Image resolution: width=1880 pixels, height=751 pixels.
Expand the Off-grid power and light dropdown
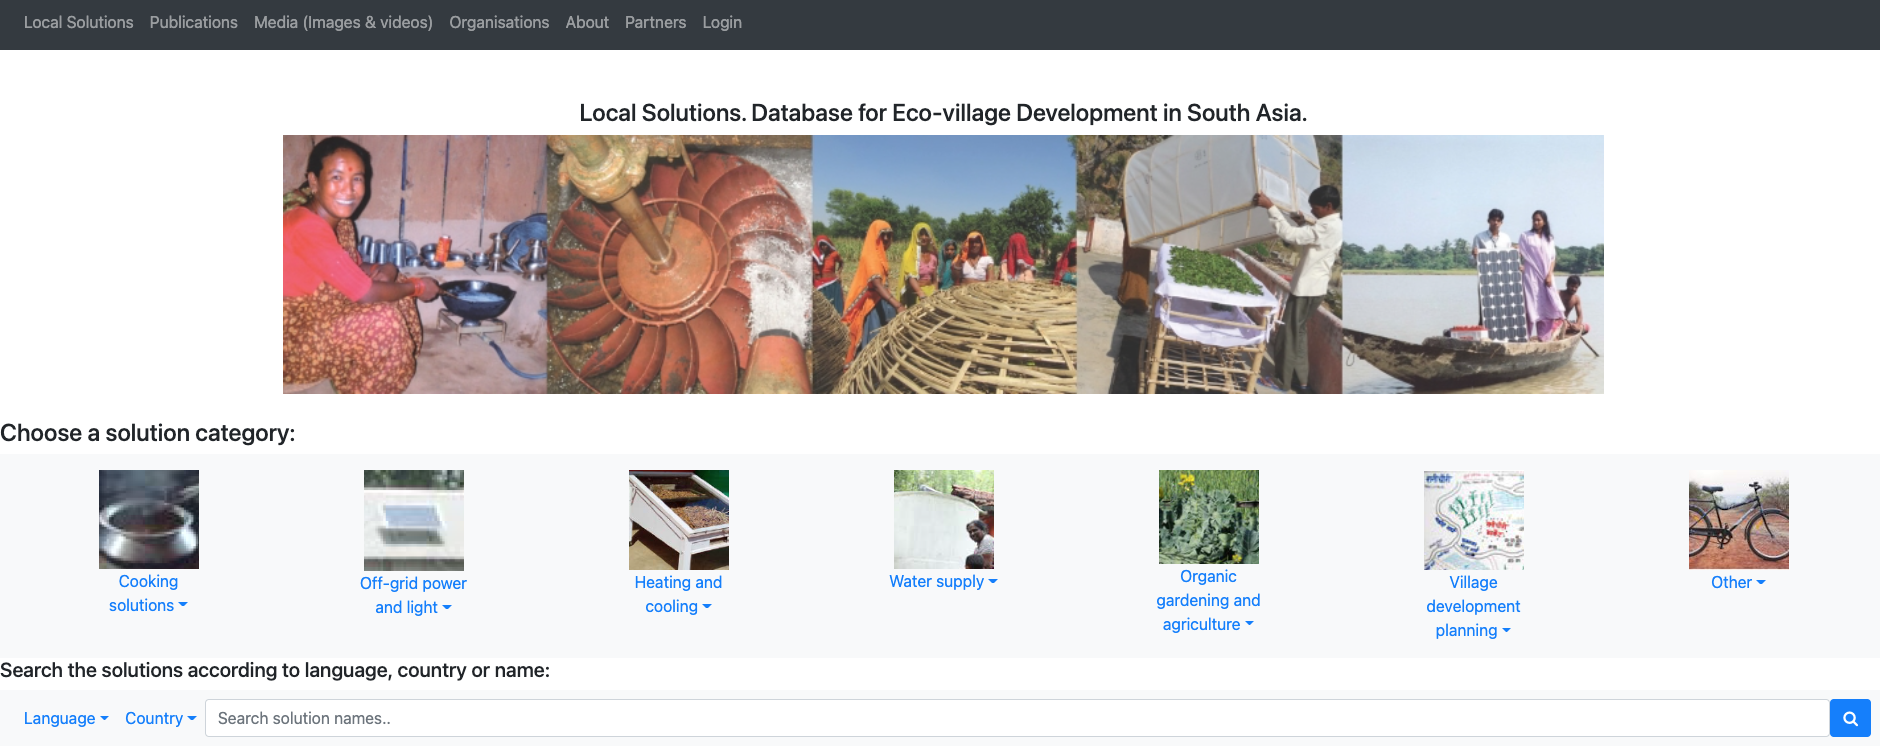pos(413,595)
